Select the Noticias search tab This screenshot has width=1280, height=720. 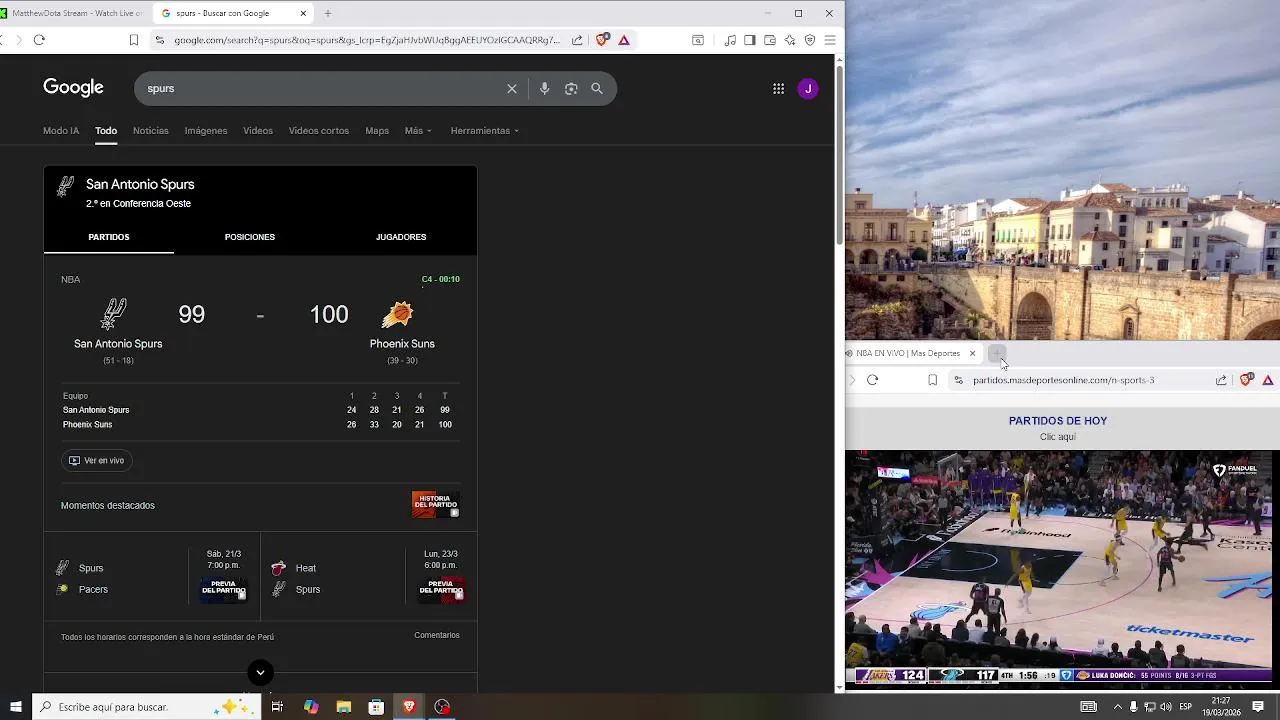click(x=151, y=131)
